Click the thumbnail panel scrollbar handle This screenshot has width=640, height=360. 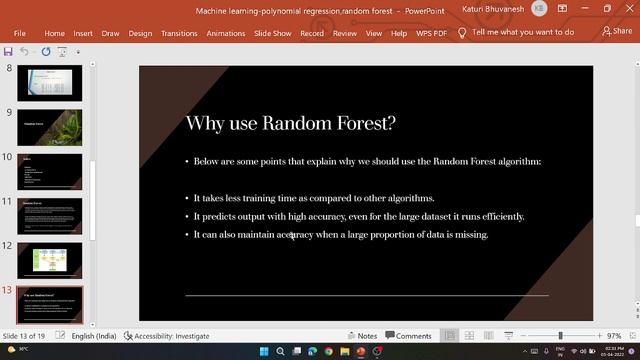pyautogui.click(x=93, y=200)
